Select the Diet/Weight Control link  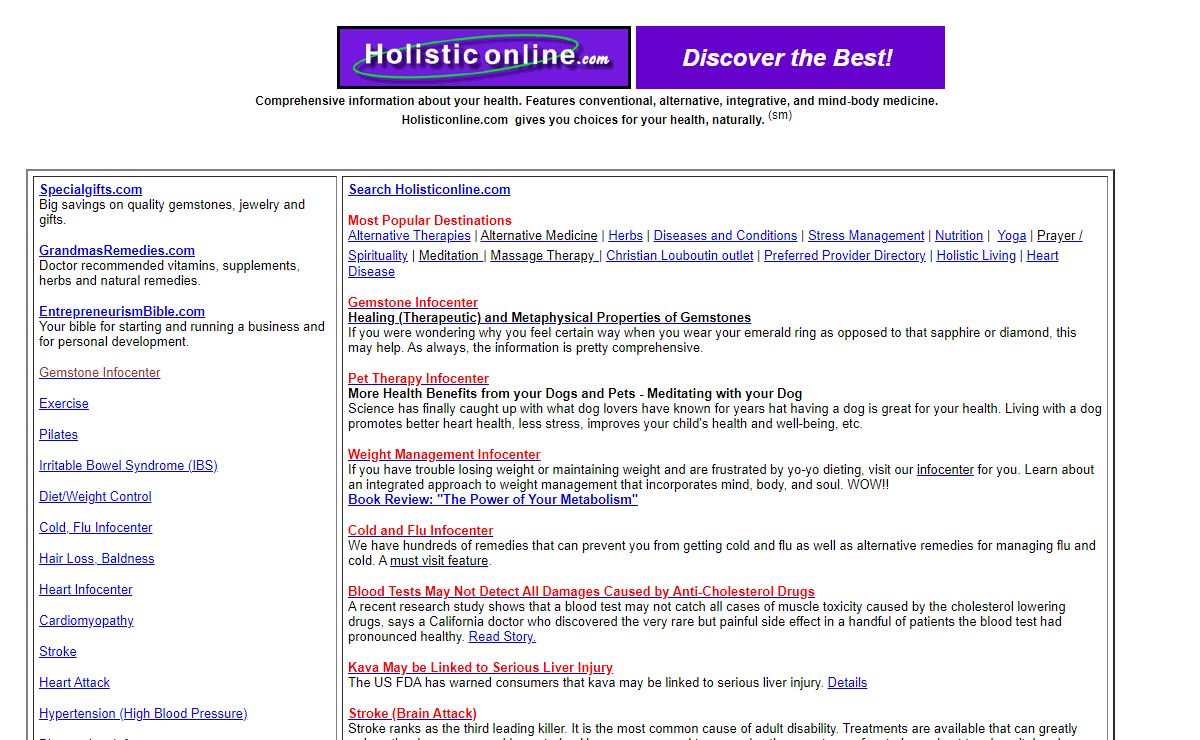pyautogui.click(x=95, y=496)
